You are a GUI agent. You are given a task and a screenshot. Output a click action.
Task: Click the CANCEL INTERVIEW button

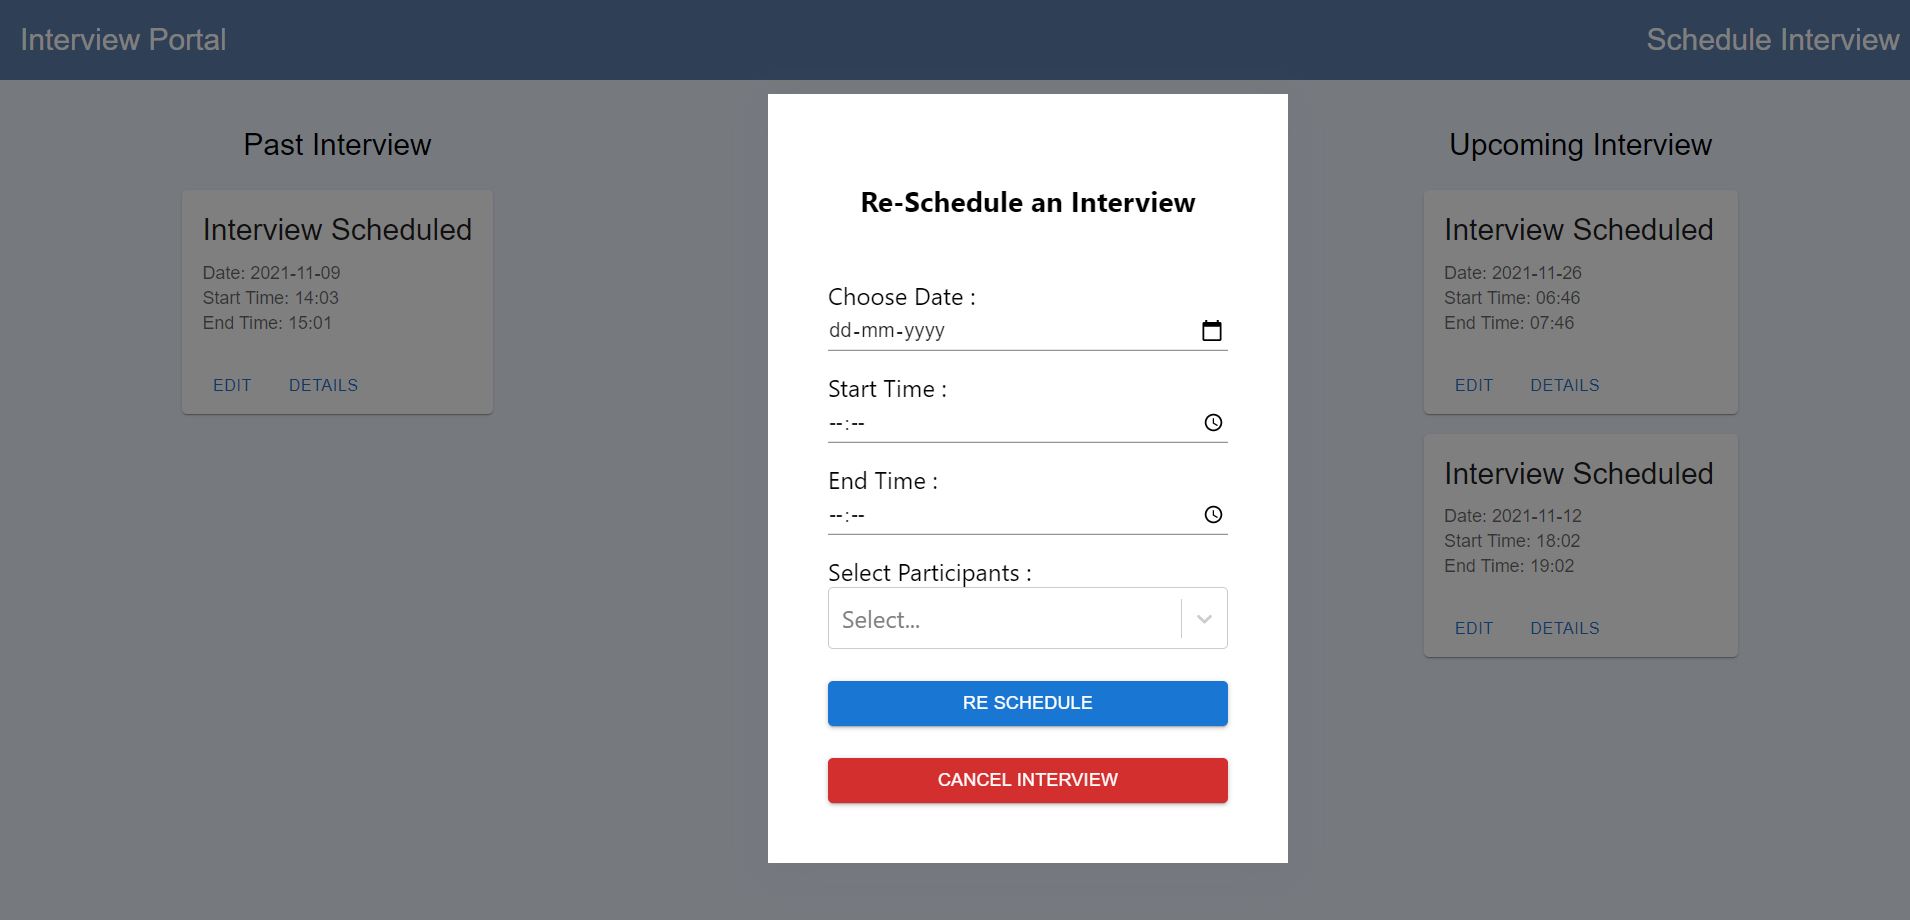(x=1026, y=779)
